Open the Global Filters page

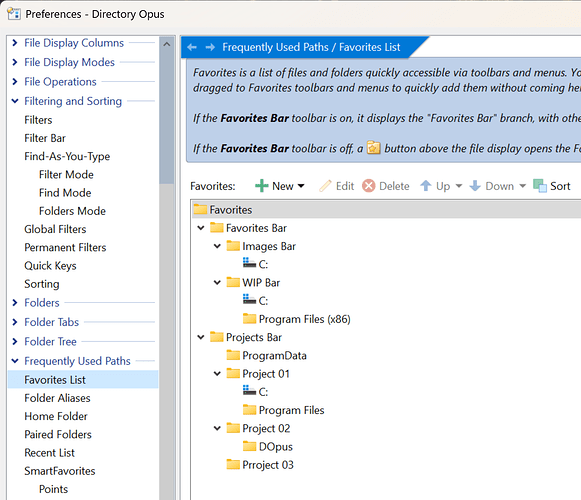click(55, 229)
